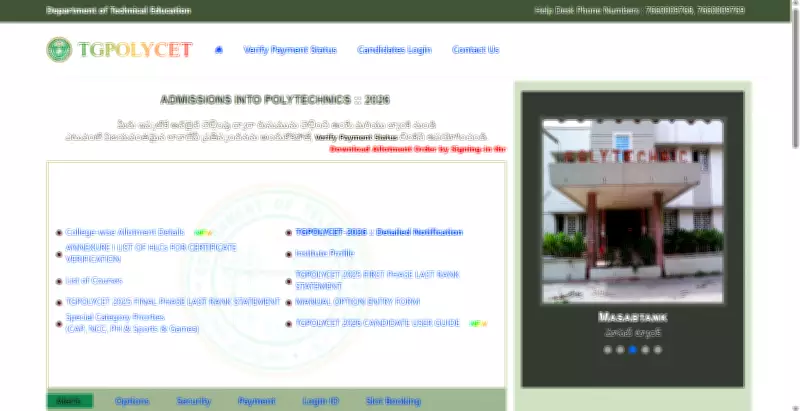This screenshot has height=411, width=800.
Task: Open Candidates Login page
Action: click(x=394, y=50)
